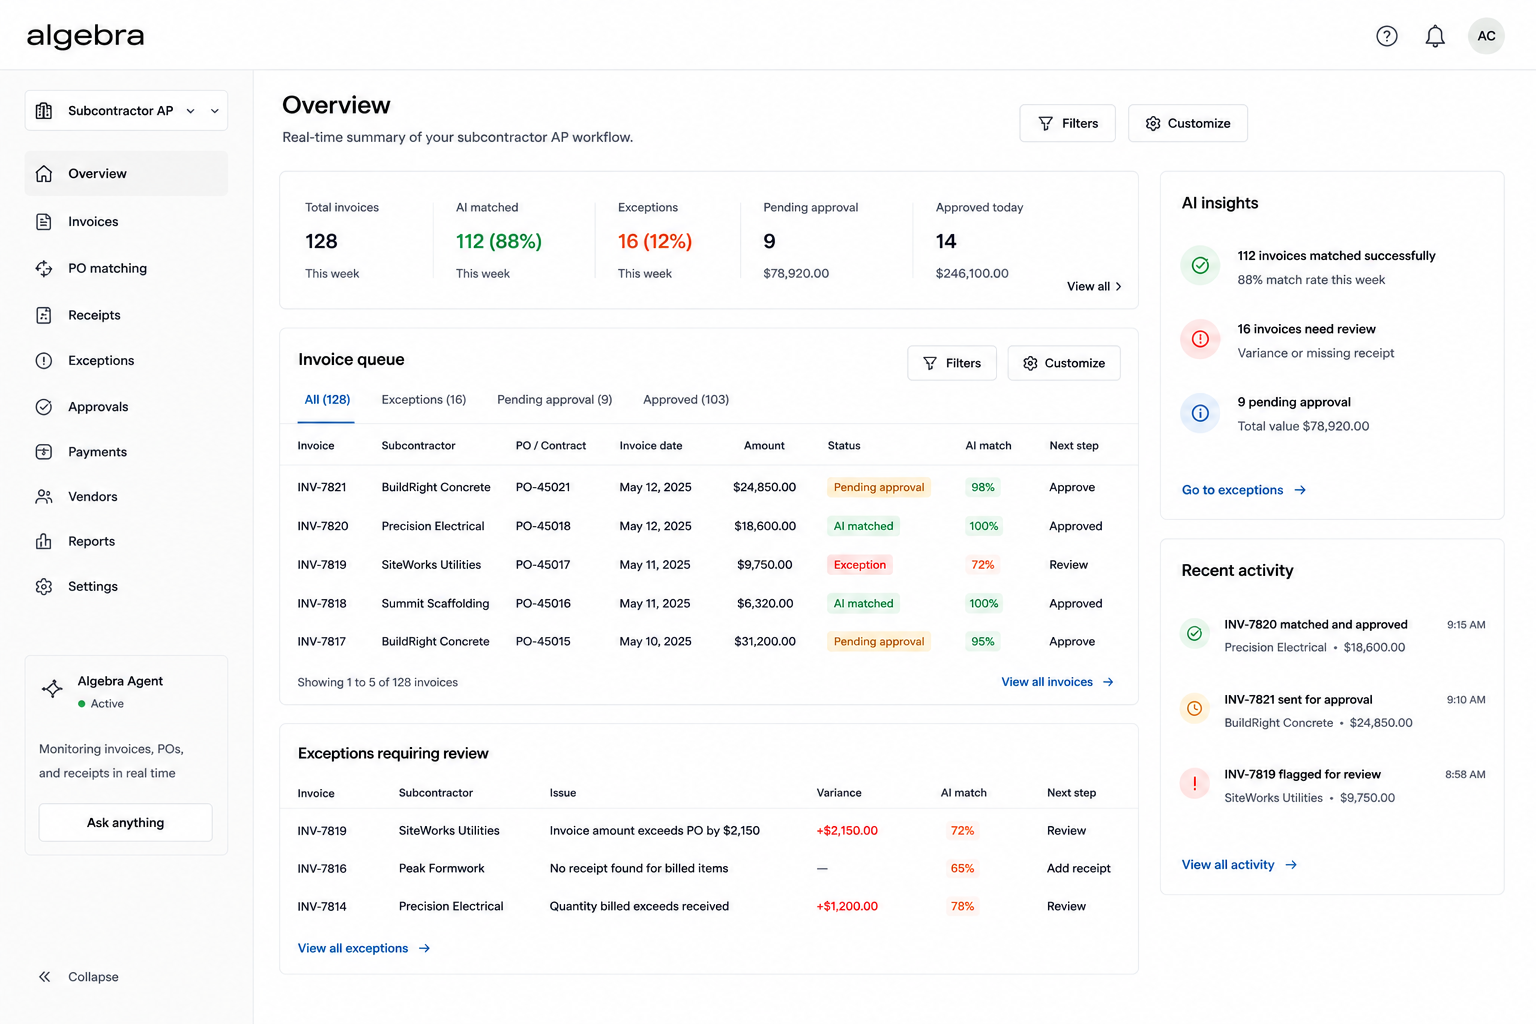Click Collapse label to collapse the sidebar
The width and height of the screenshot is (1536, 1024).
coord(93,977)
